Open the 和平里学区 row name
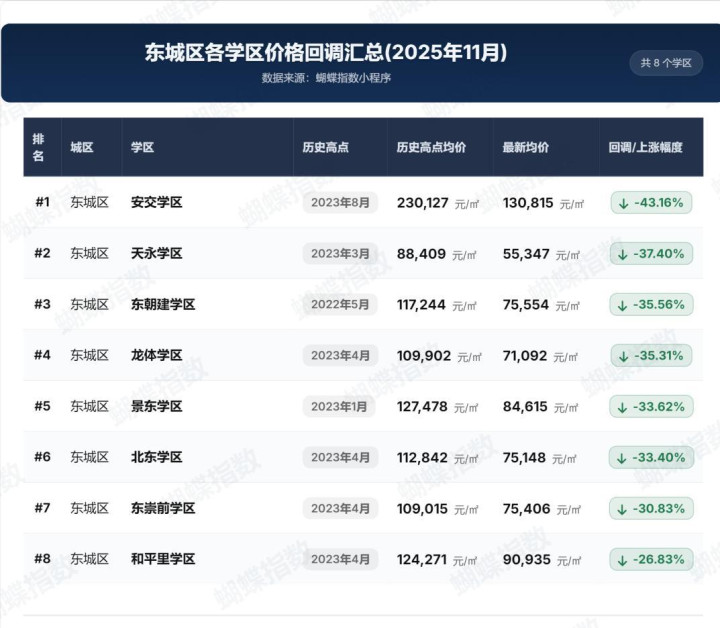Viewport: 720px width, 628px height. [x=163, y=559]
